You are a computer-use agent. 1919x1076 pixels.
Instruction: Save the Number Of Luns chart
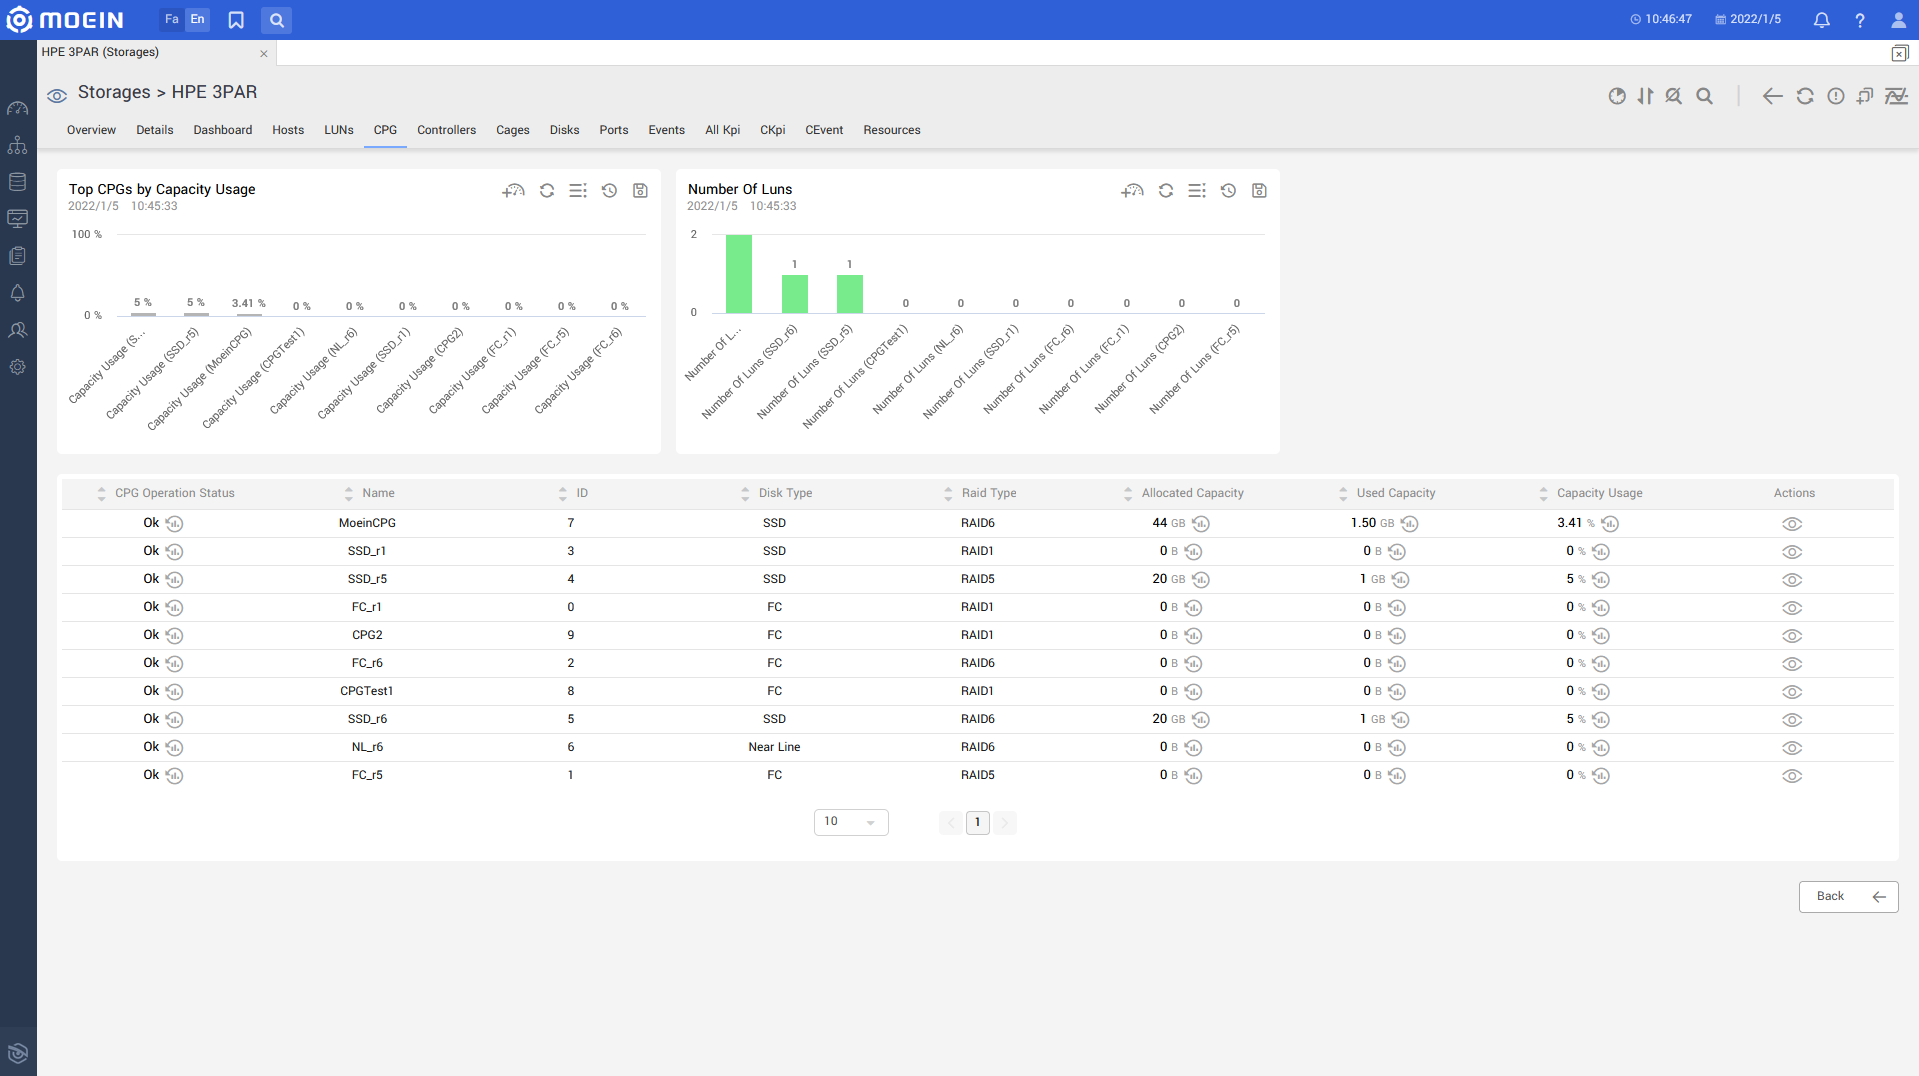(x=1259, y=191)
